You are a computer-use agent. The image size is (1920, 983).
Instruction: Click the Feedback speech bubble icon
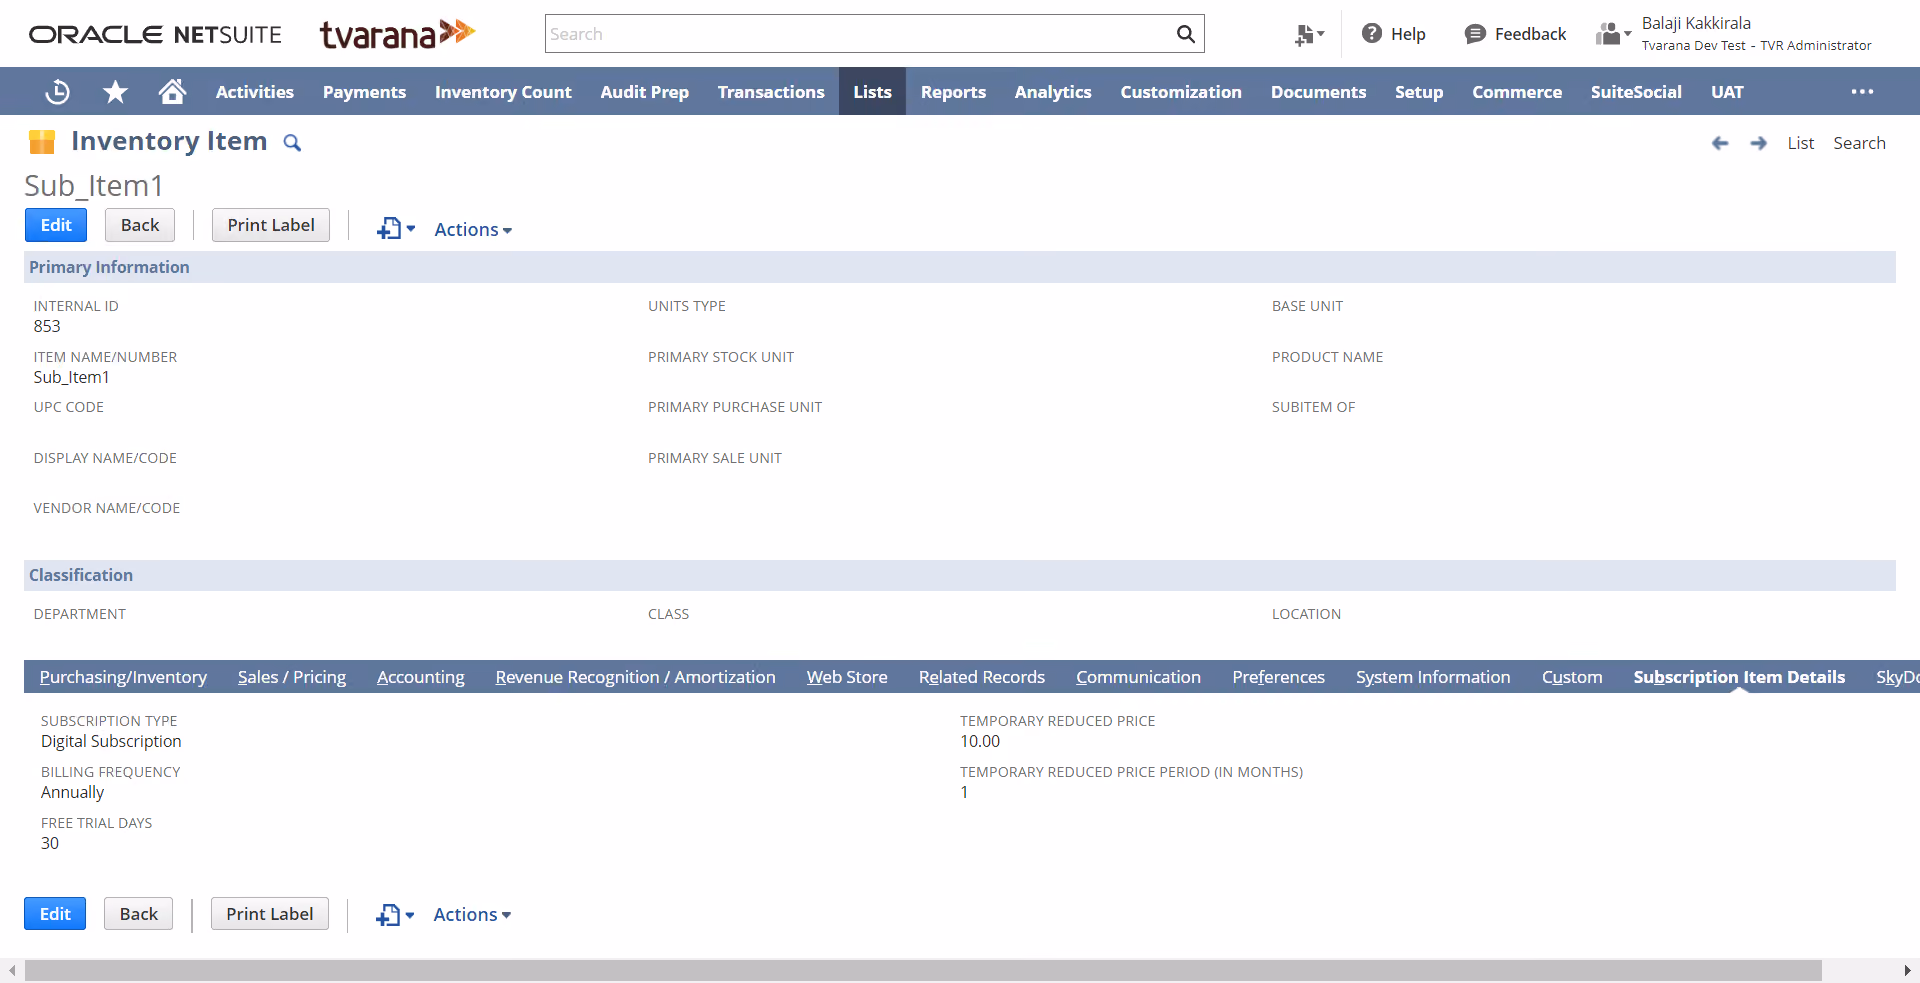pos(1475,34)
